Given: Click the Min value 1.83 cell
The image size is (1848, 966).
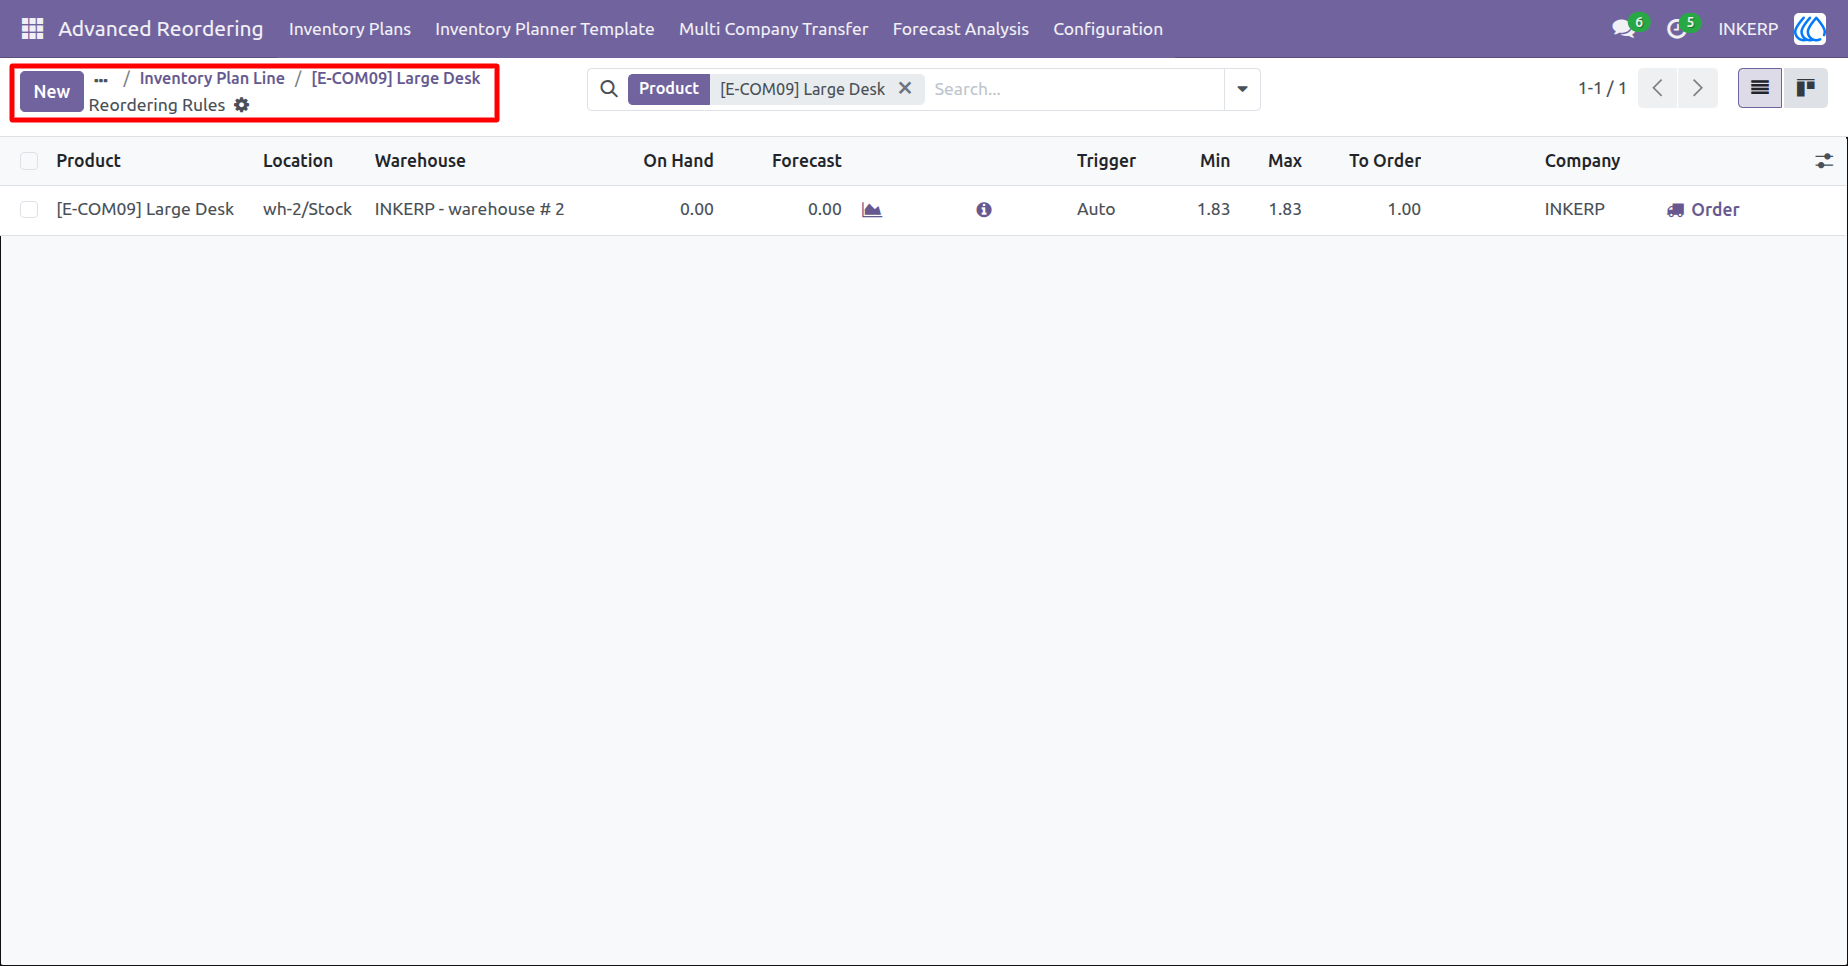Looking at the screenshot, I should [1213, 210].
